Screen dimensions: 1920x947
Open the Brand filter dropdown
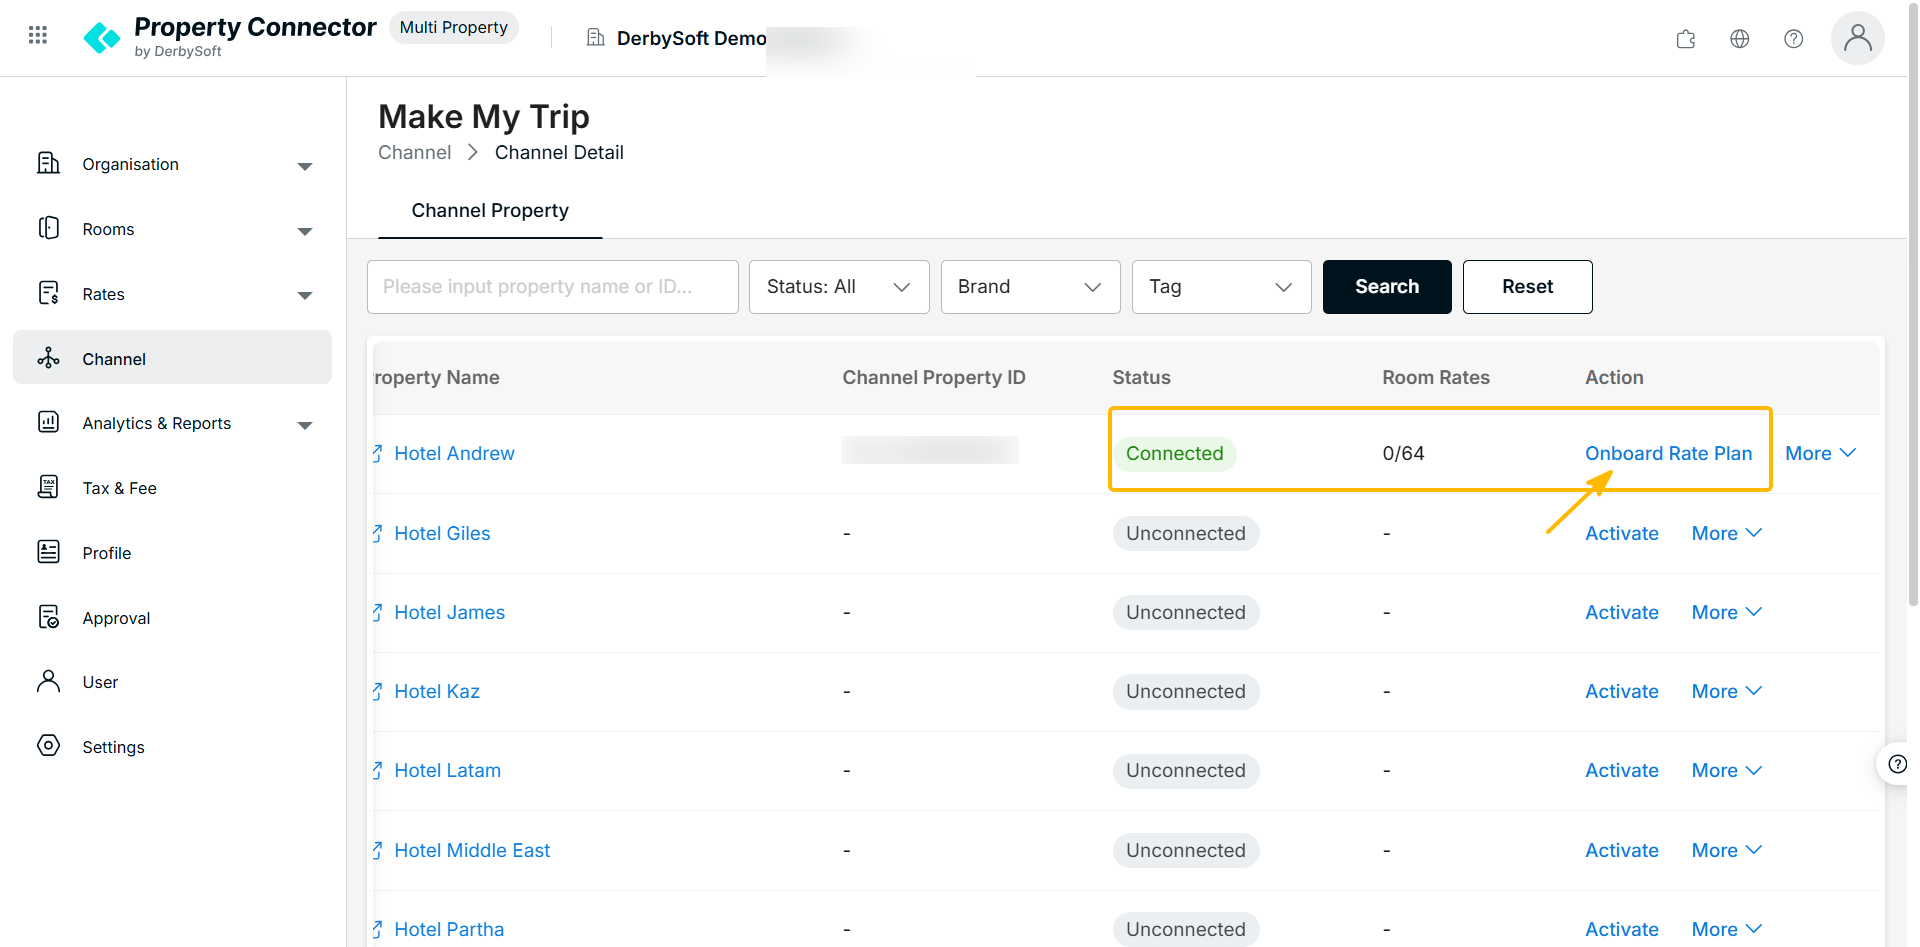(1030, 287)
